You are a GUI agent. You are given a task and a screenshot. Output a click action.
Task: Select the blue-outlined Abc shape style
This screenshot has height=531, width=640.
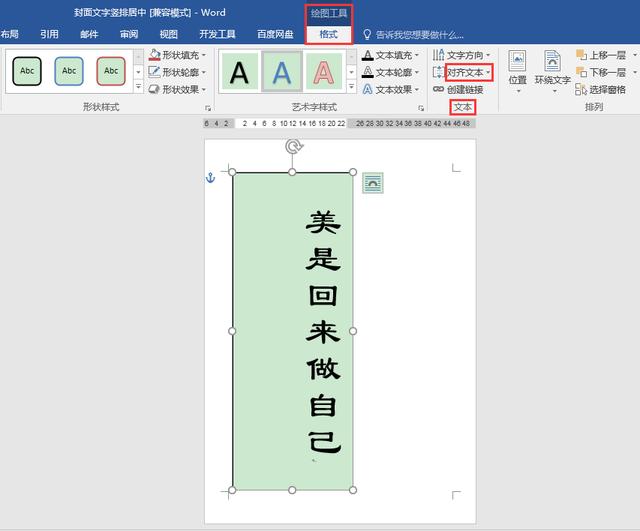69,71
